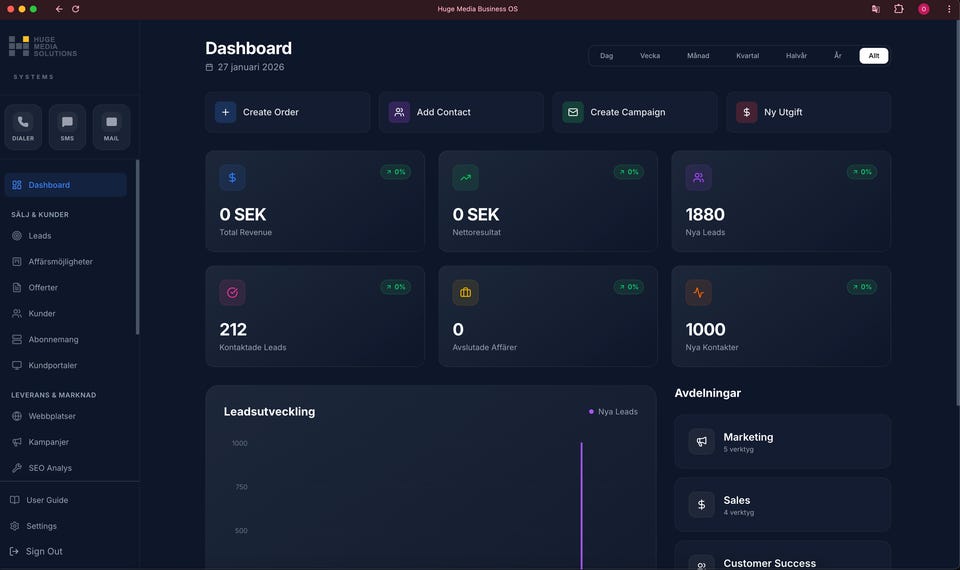The image size is (960, 570).
Task: Open the Mail tool
Action: tap(111, 127)
